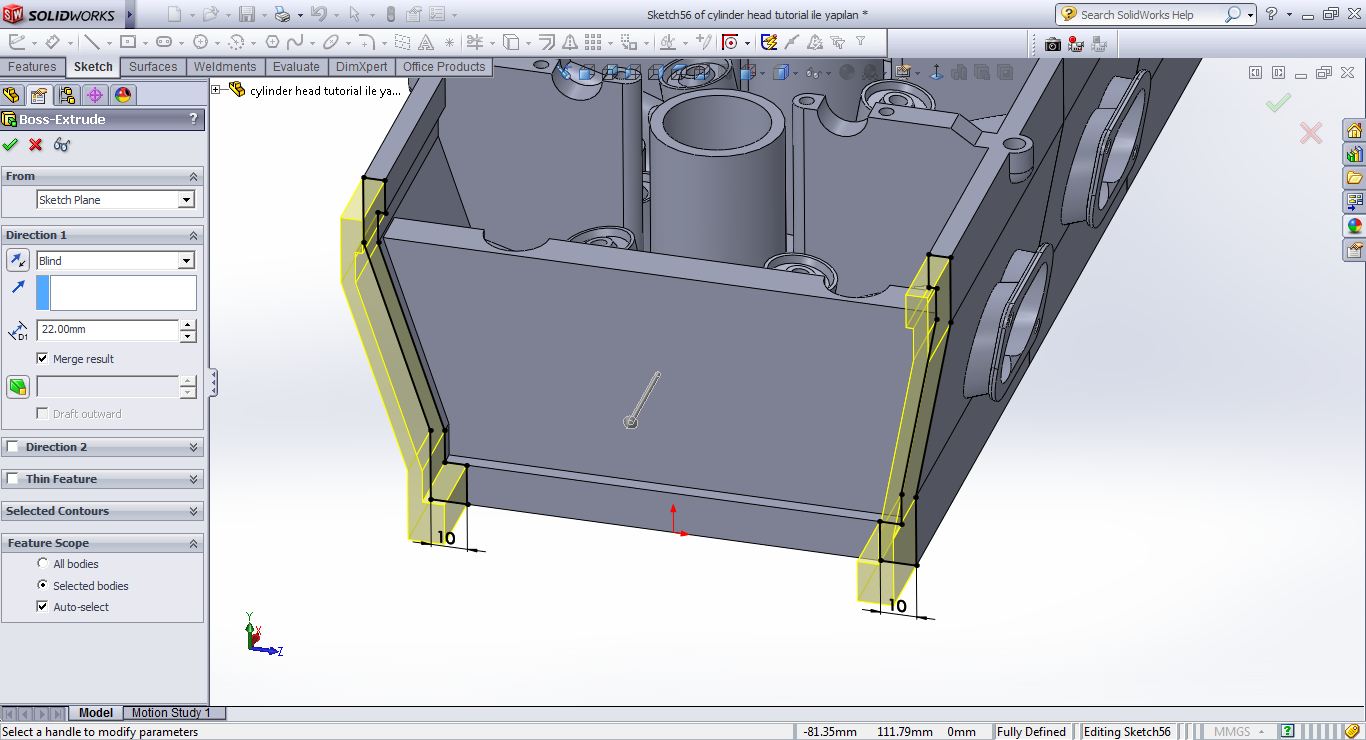Select the Line sketch tool

click(x=94, y=41)
